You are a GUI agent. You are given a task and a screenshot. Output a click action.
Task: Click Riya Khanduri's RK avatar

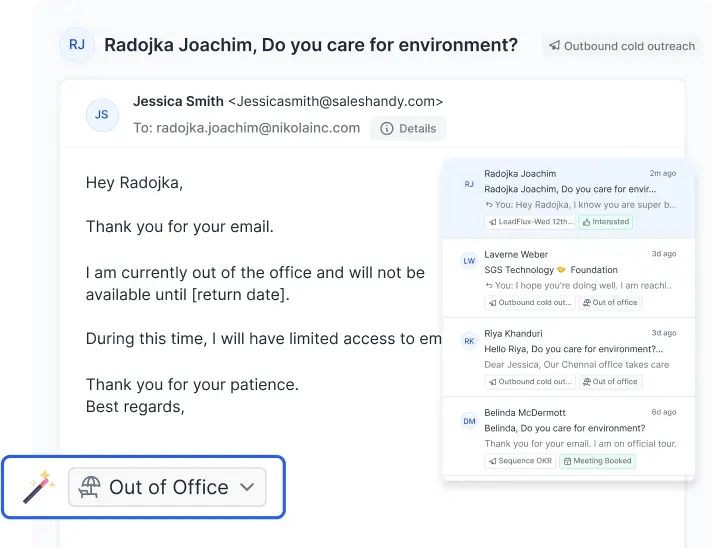pyautogui.click(x=468, y=341)
